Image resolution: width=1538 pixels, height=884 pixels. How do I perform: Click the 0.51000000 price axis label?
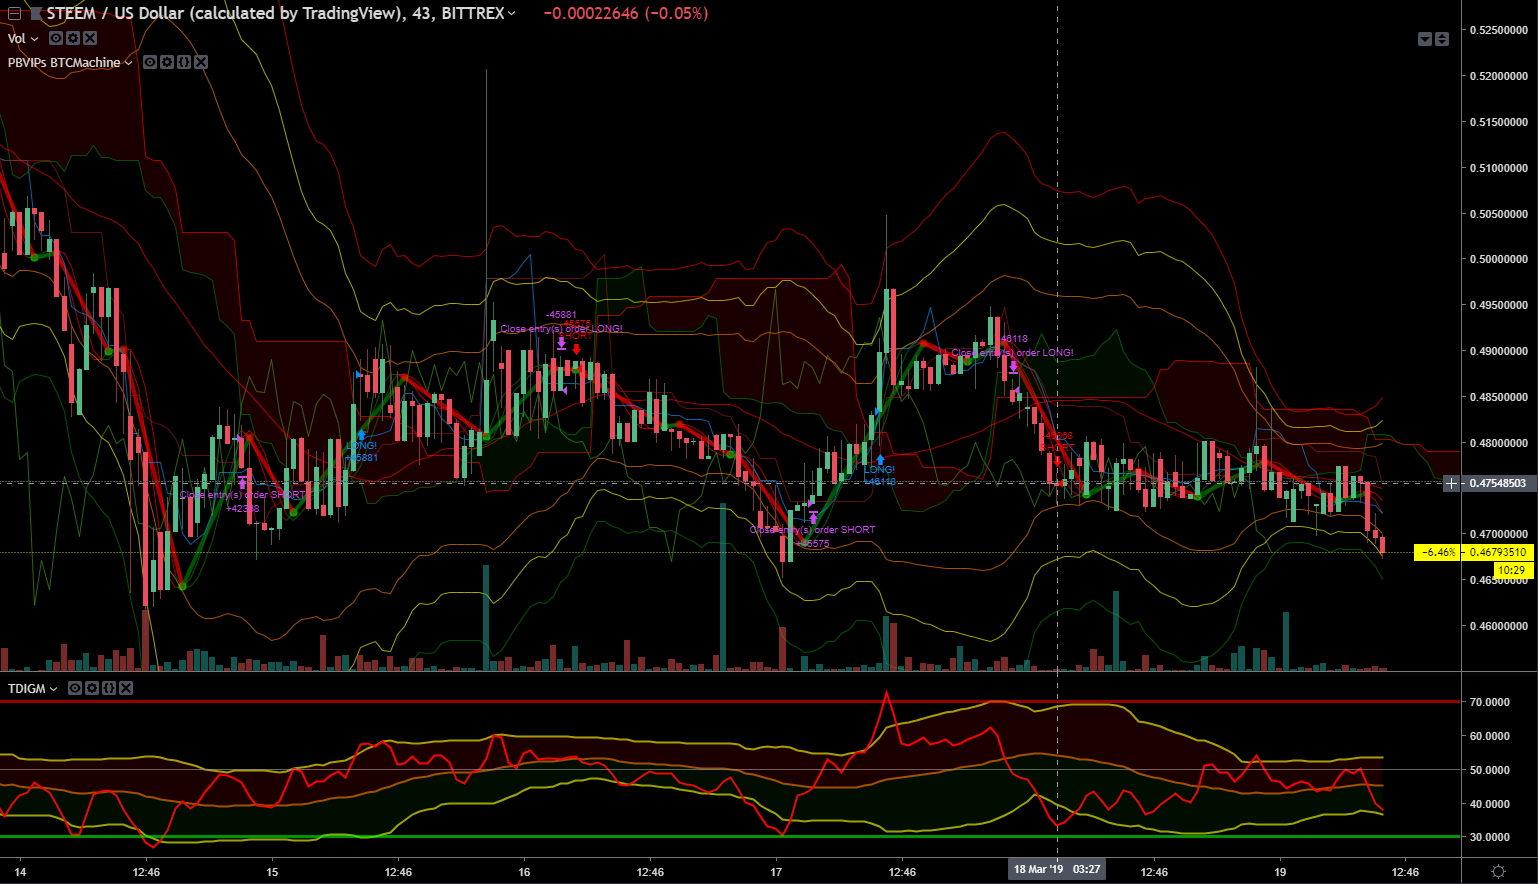[x=1498, y=168]
